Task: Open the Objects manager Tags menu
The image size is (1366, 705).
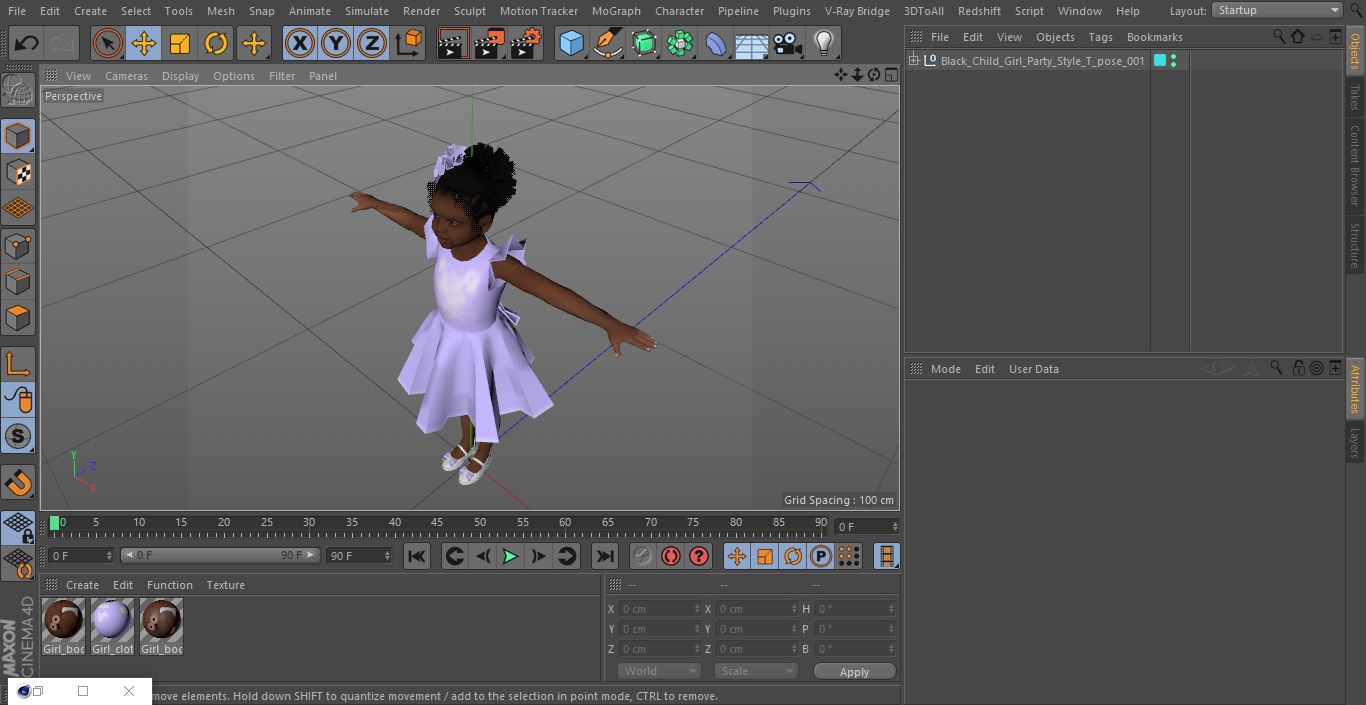Action: pyautogui.click(x=1100, y=37)
